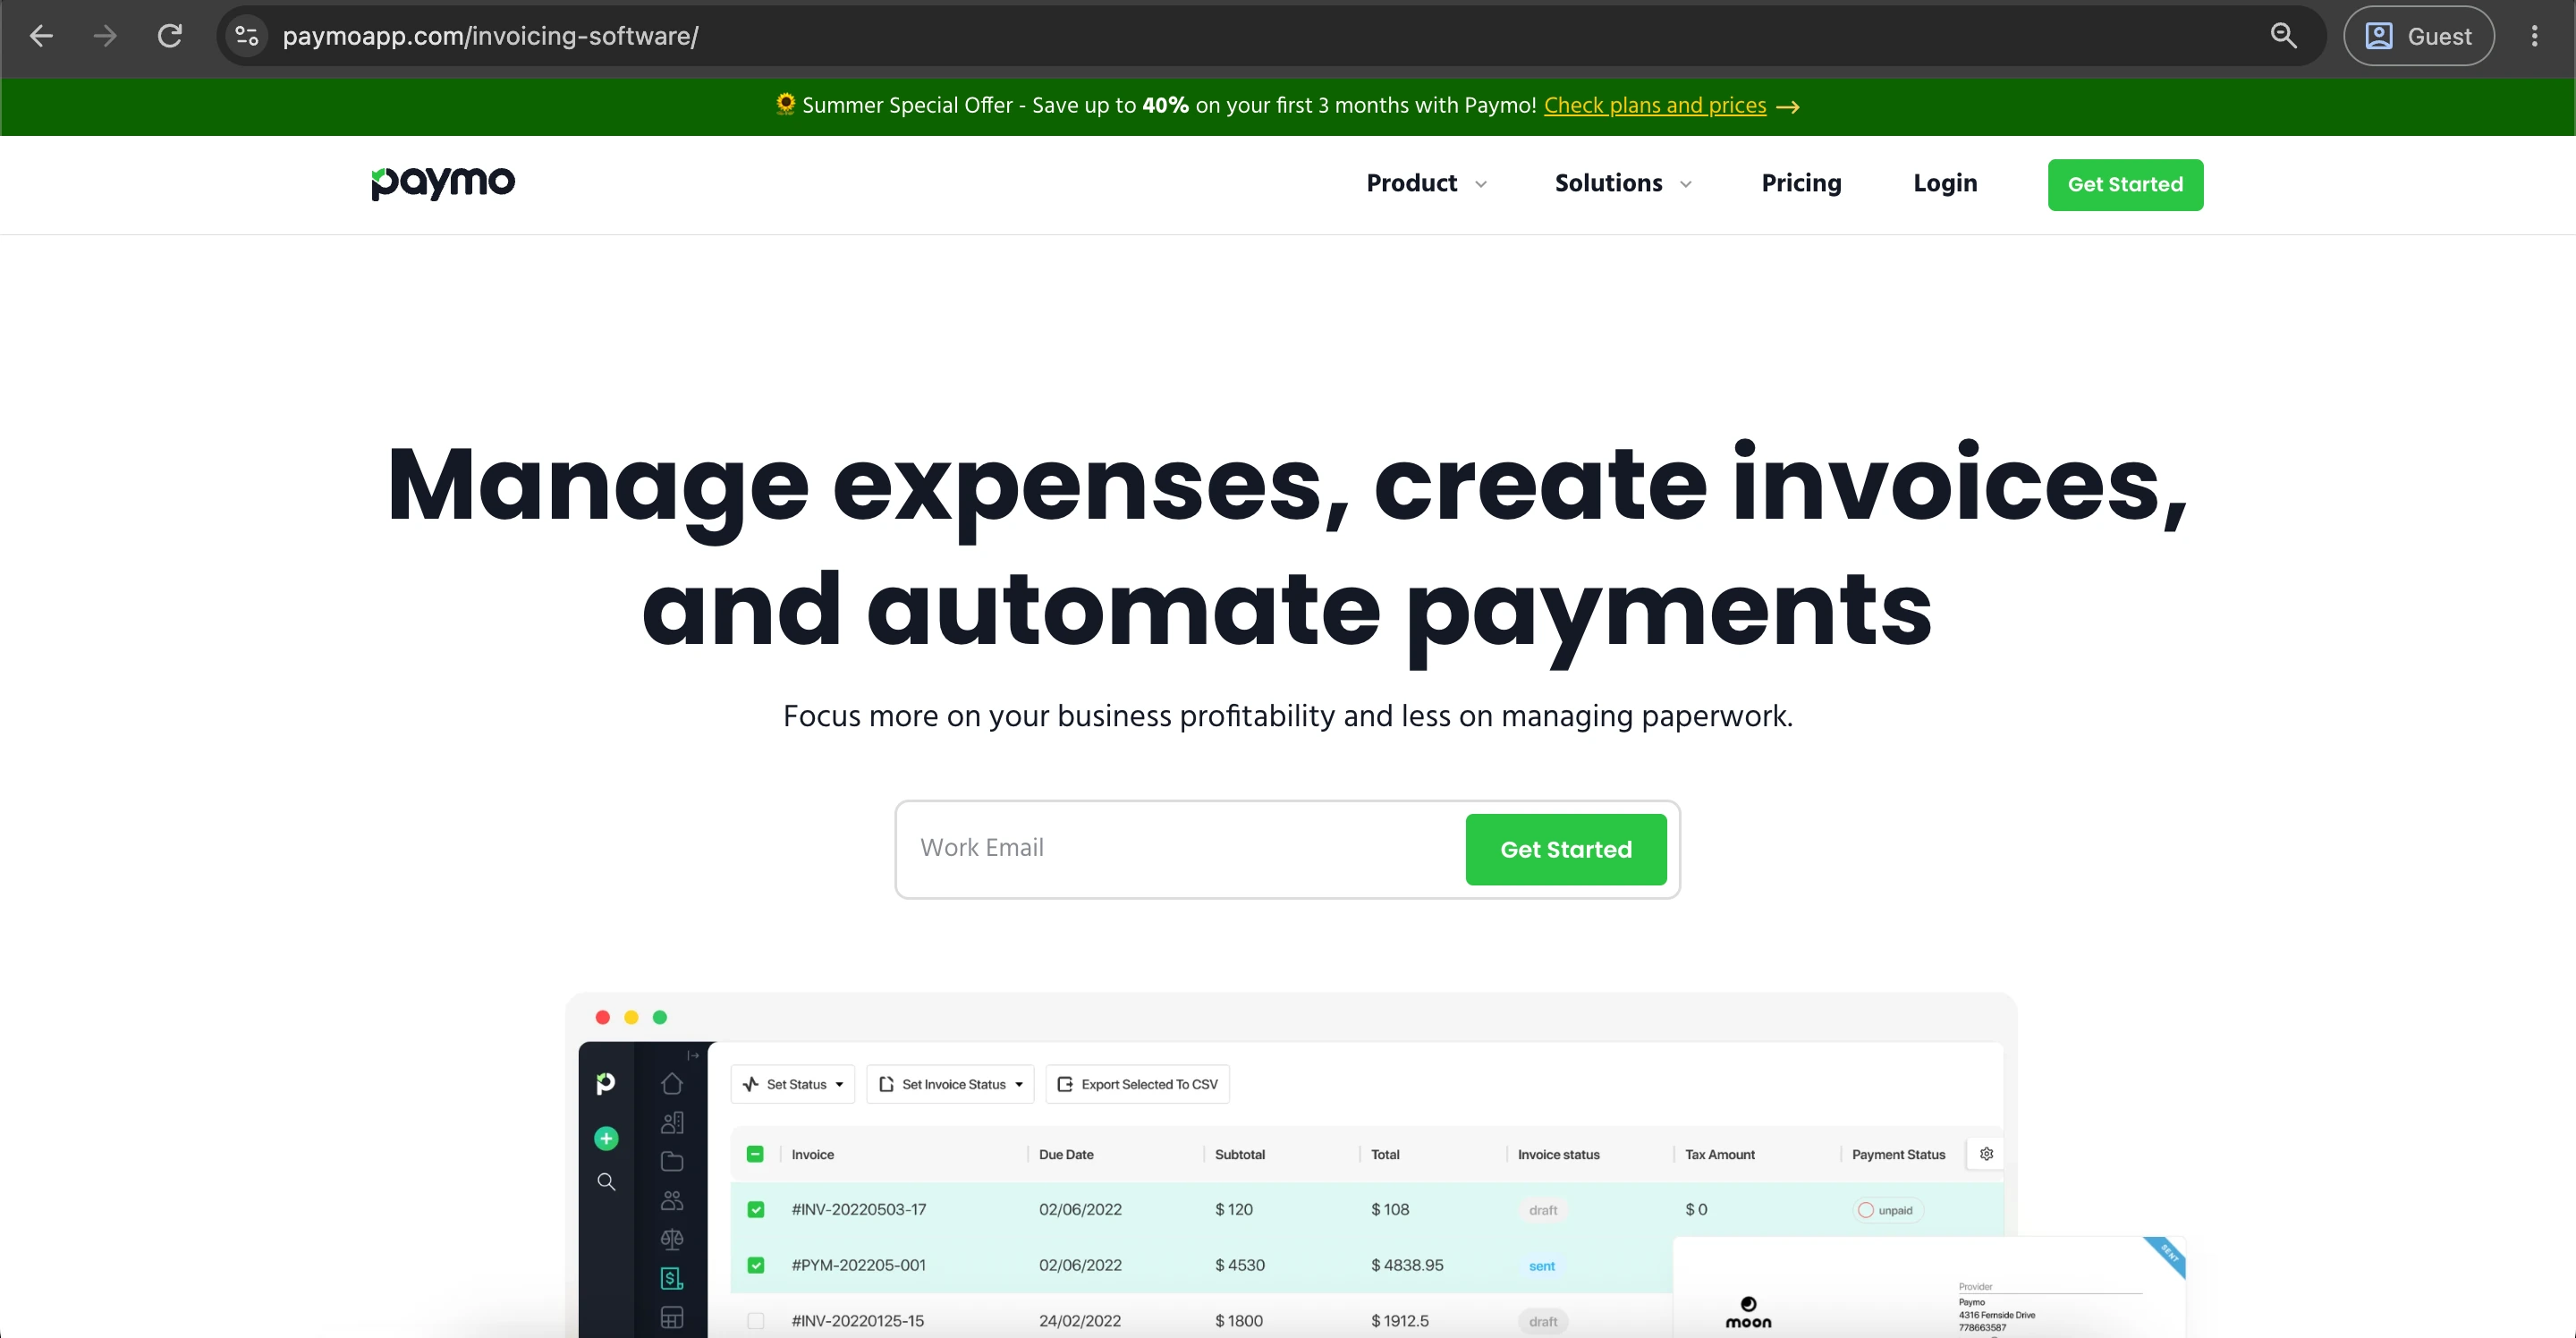
Task: Toggle the select-all checkbox in Invoice header
Action: (x=755, y=1154)
